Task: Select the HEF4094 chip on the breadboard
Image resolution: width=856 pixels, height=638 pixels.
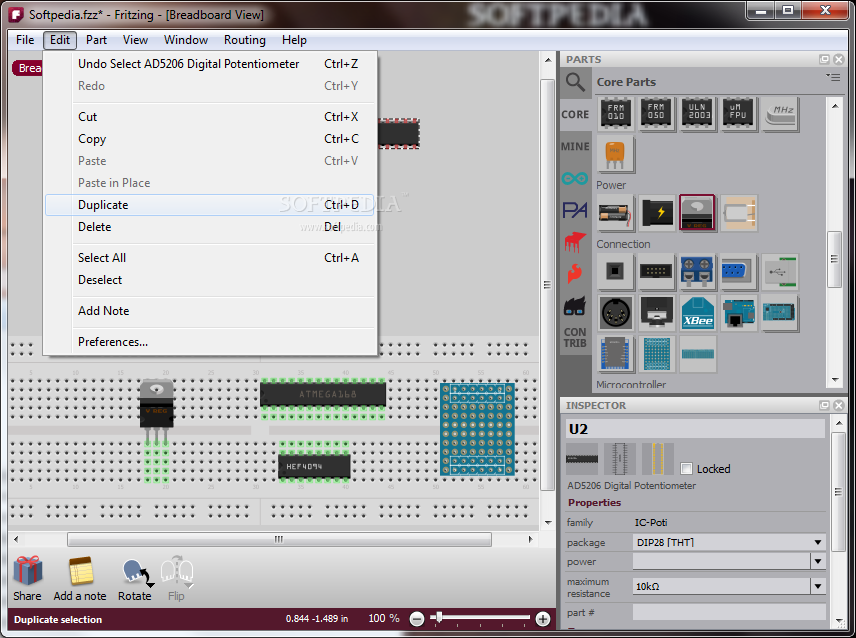Action: point(314,467)
